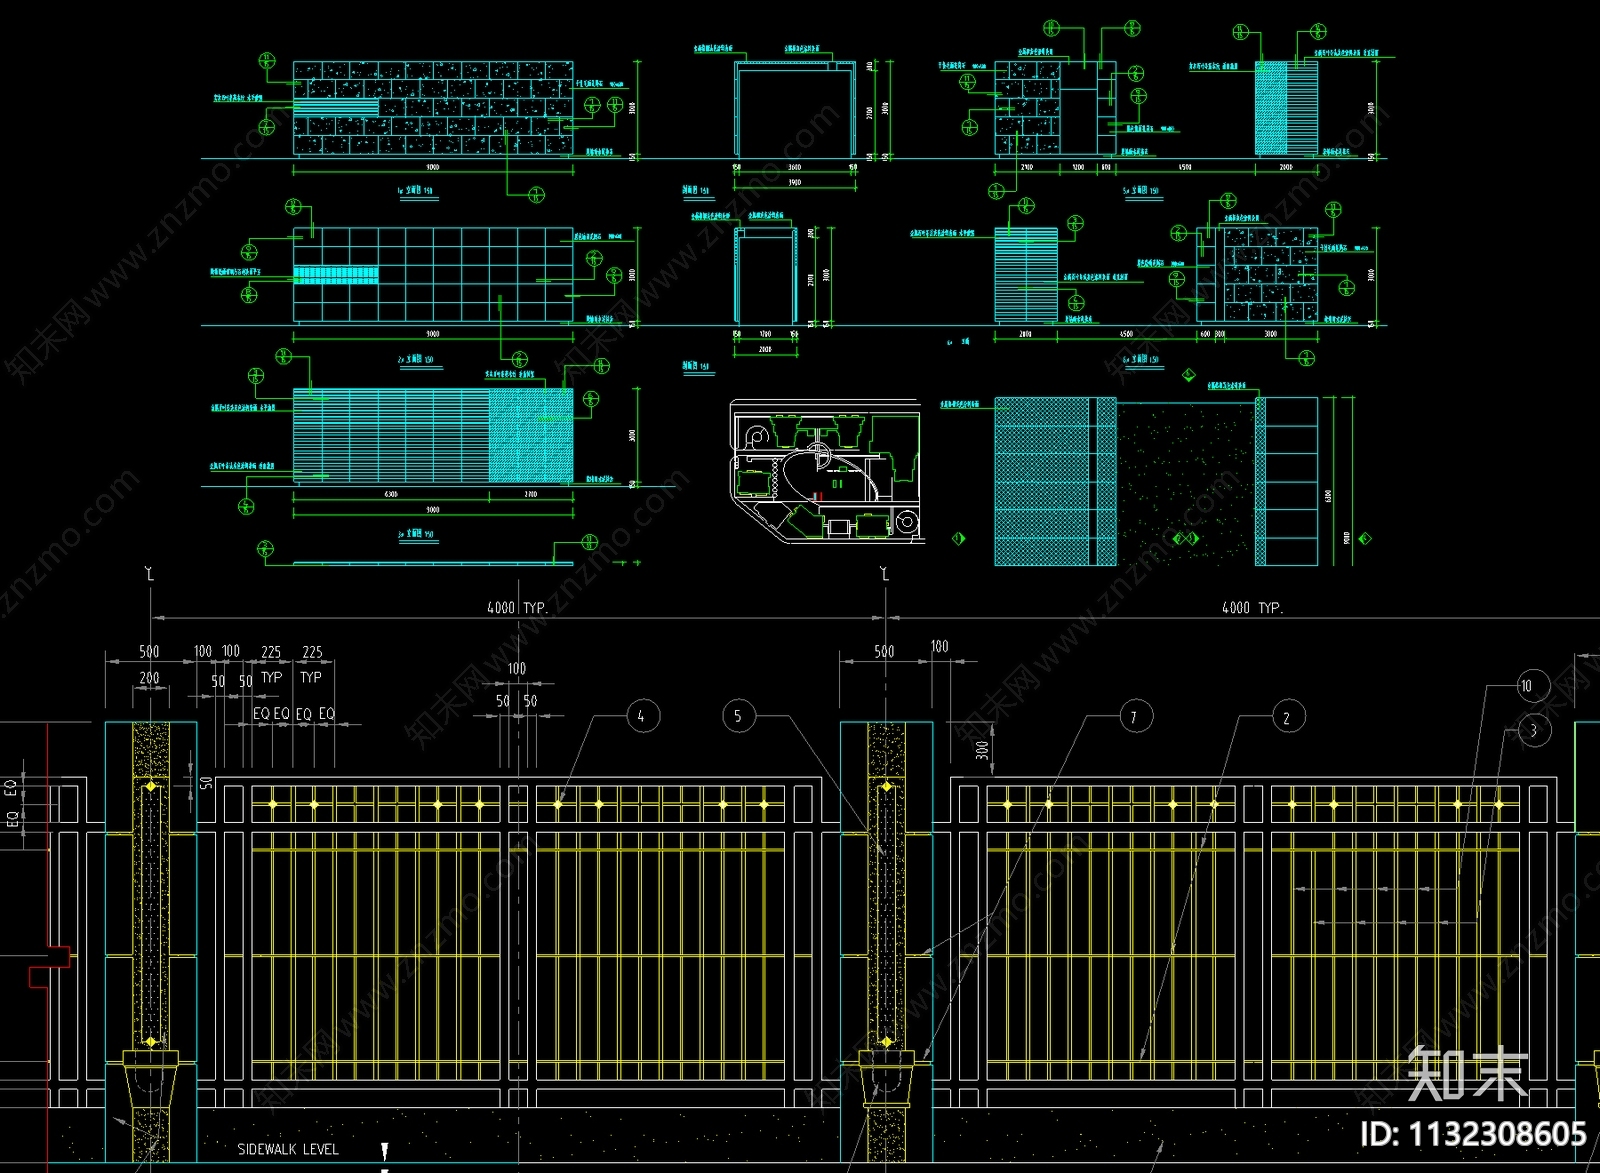This screenshot has height=1173, width=1600.
Task: Select the "1200" dimension text
Action: (1078, 167)
